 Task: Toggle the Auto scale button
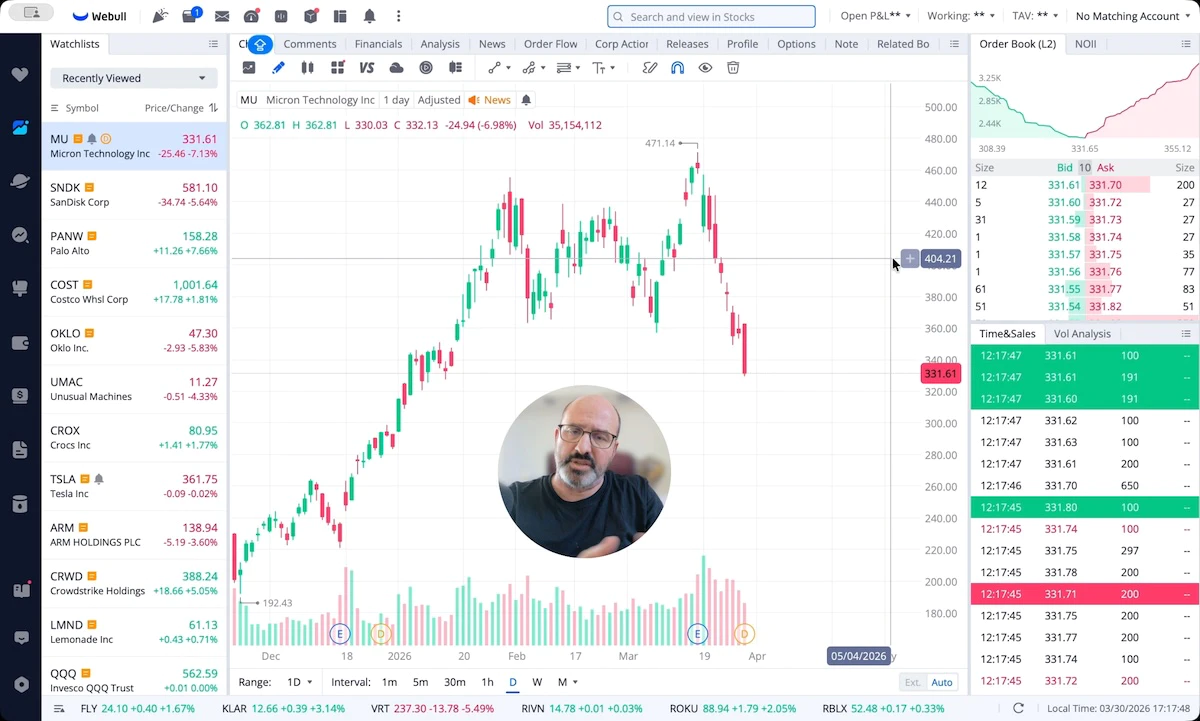942,682
